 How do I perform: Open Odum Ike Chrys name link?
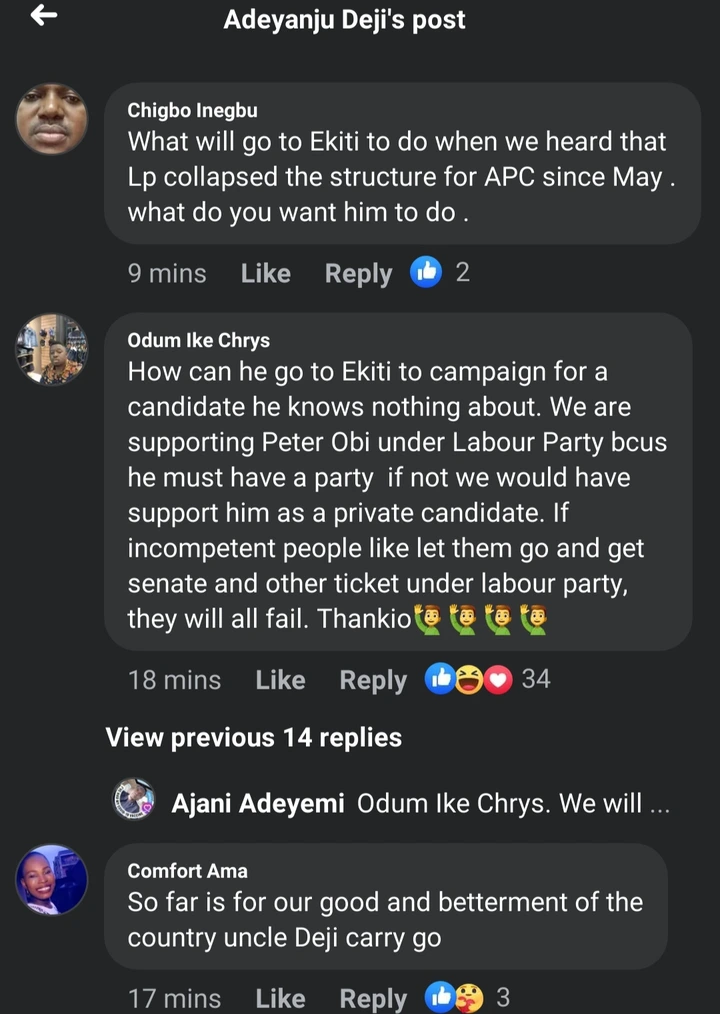(198, 341)
